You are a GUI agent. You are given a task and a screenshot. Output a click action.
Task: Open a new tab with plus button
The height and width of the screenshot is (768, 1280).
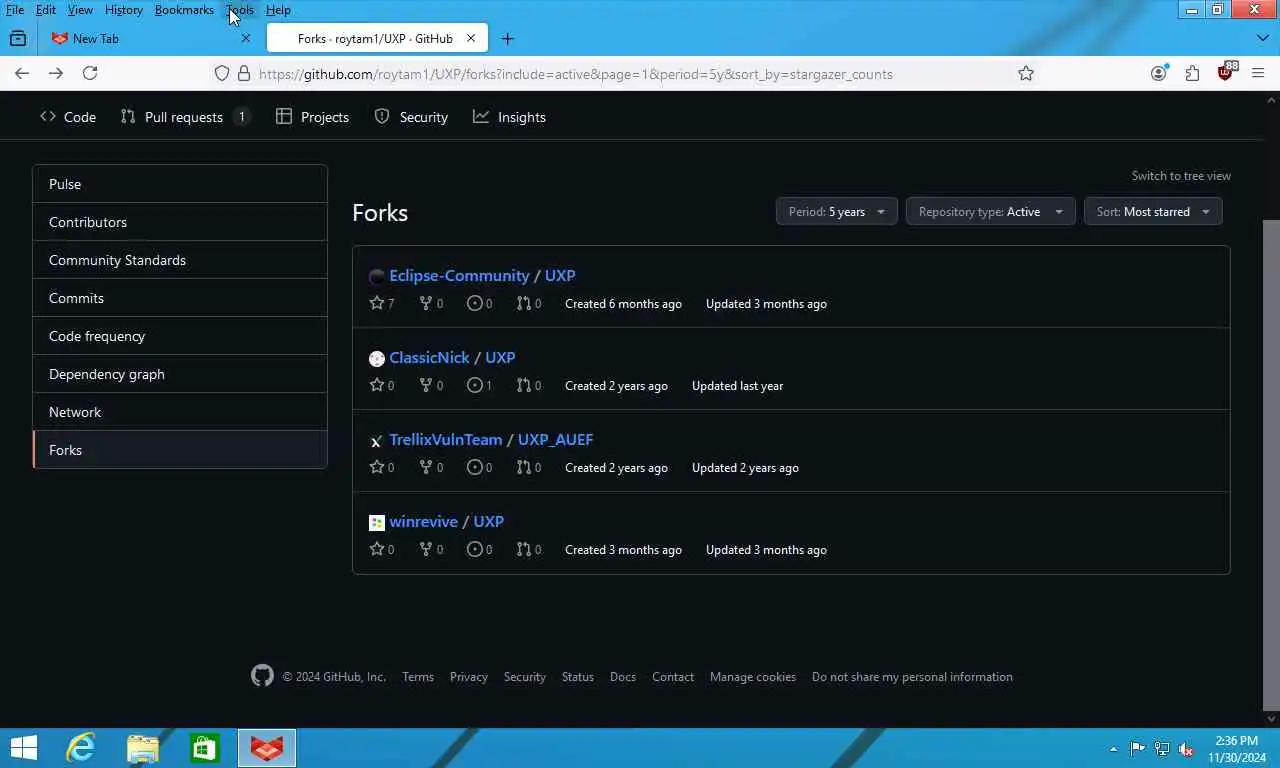pyautogui.click(x=507, y=38)
